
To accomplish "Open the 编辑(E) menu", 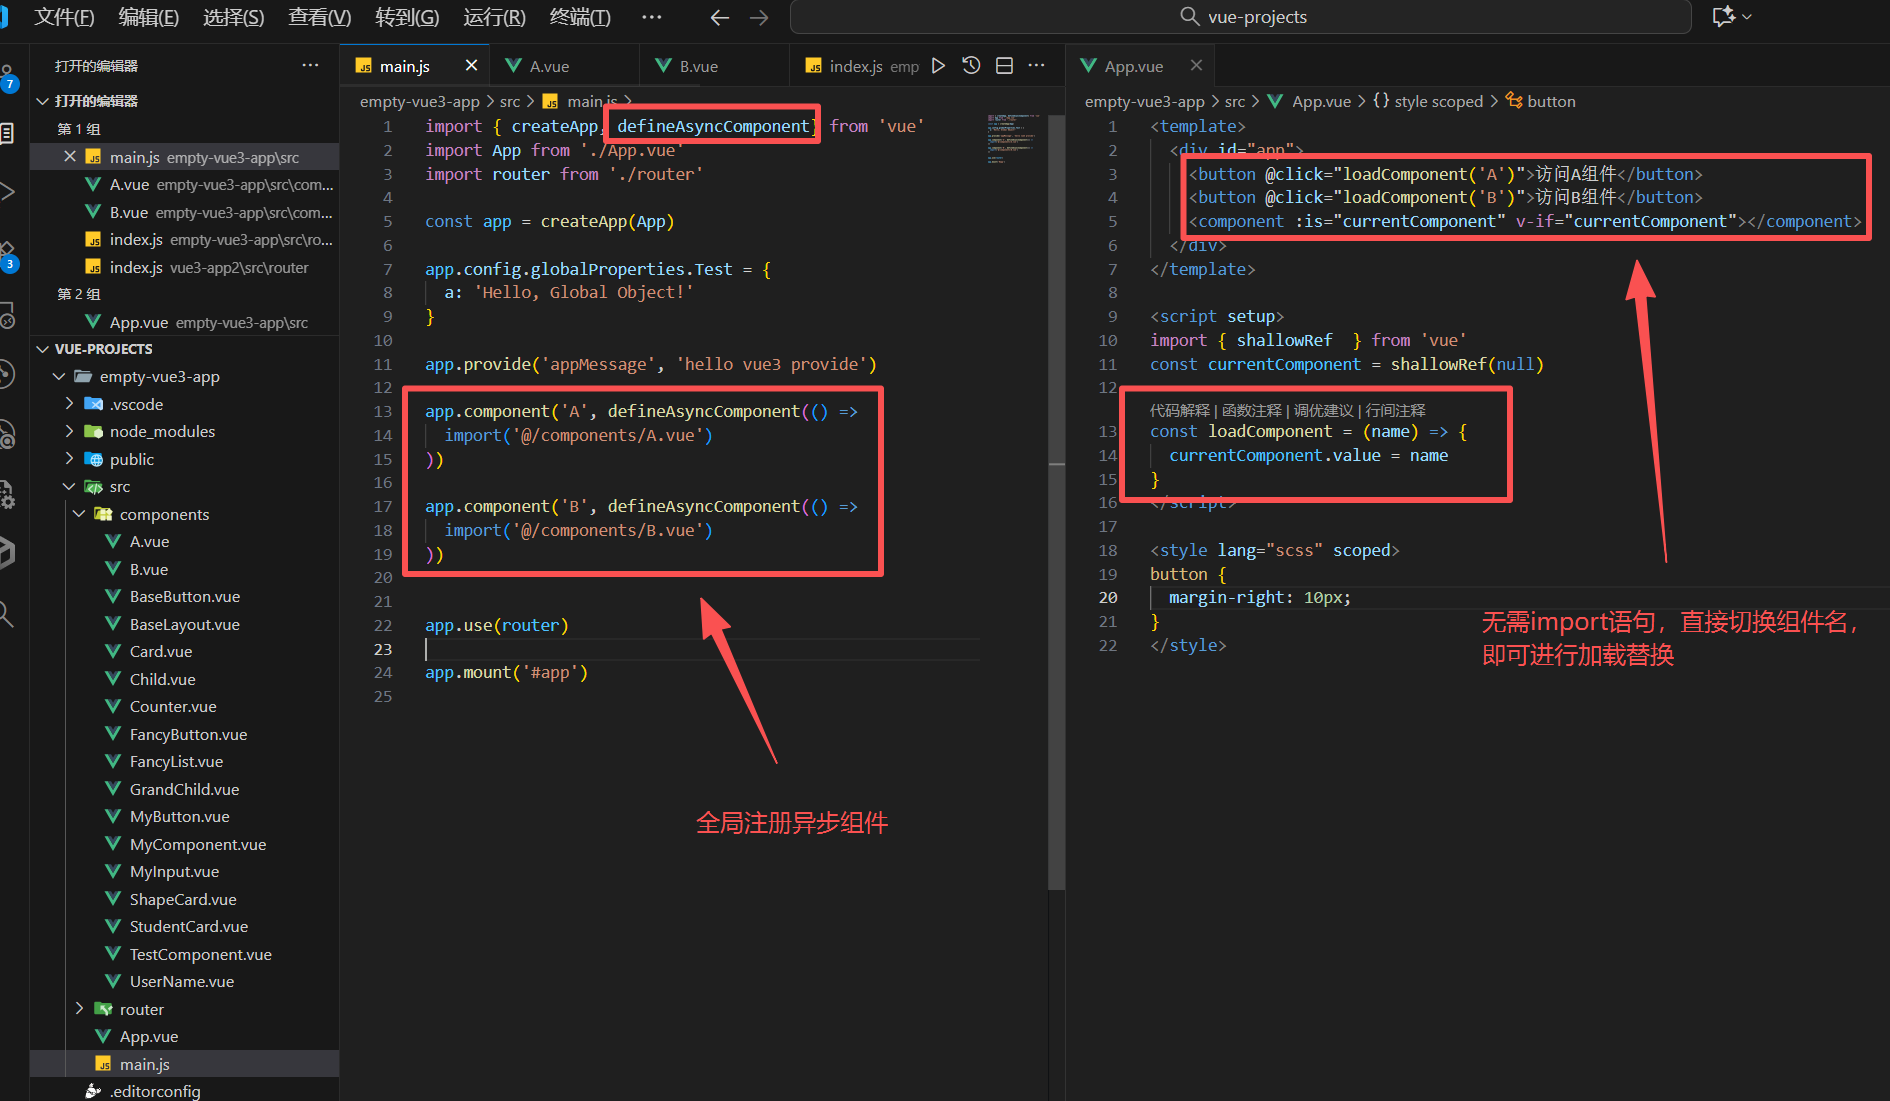I will [148, 17].
